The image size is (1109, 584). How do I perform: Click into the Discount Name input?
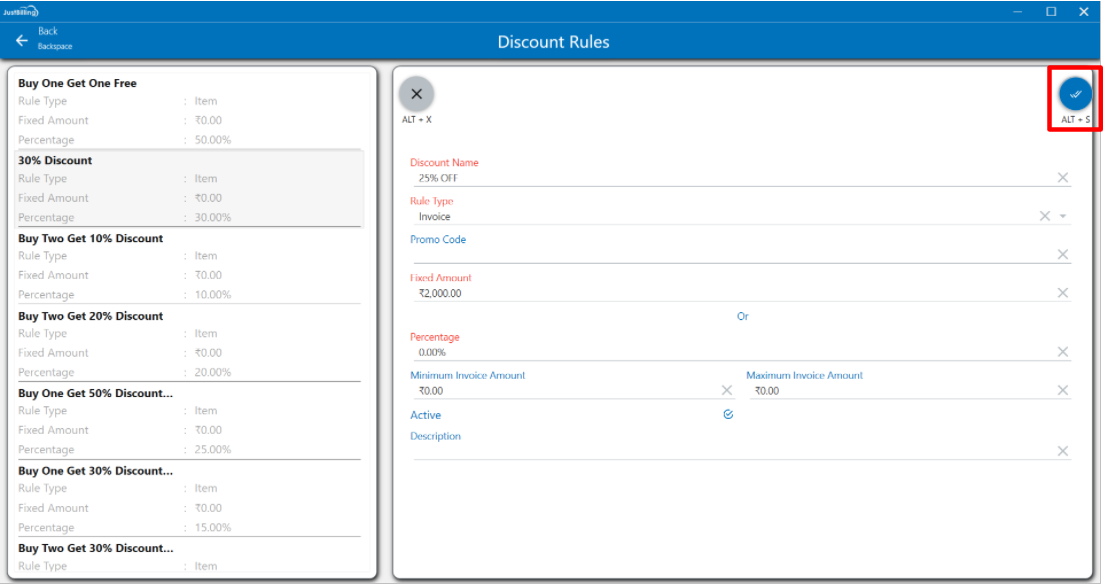(x=730, y=178)
